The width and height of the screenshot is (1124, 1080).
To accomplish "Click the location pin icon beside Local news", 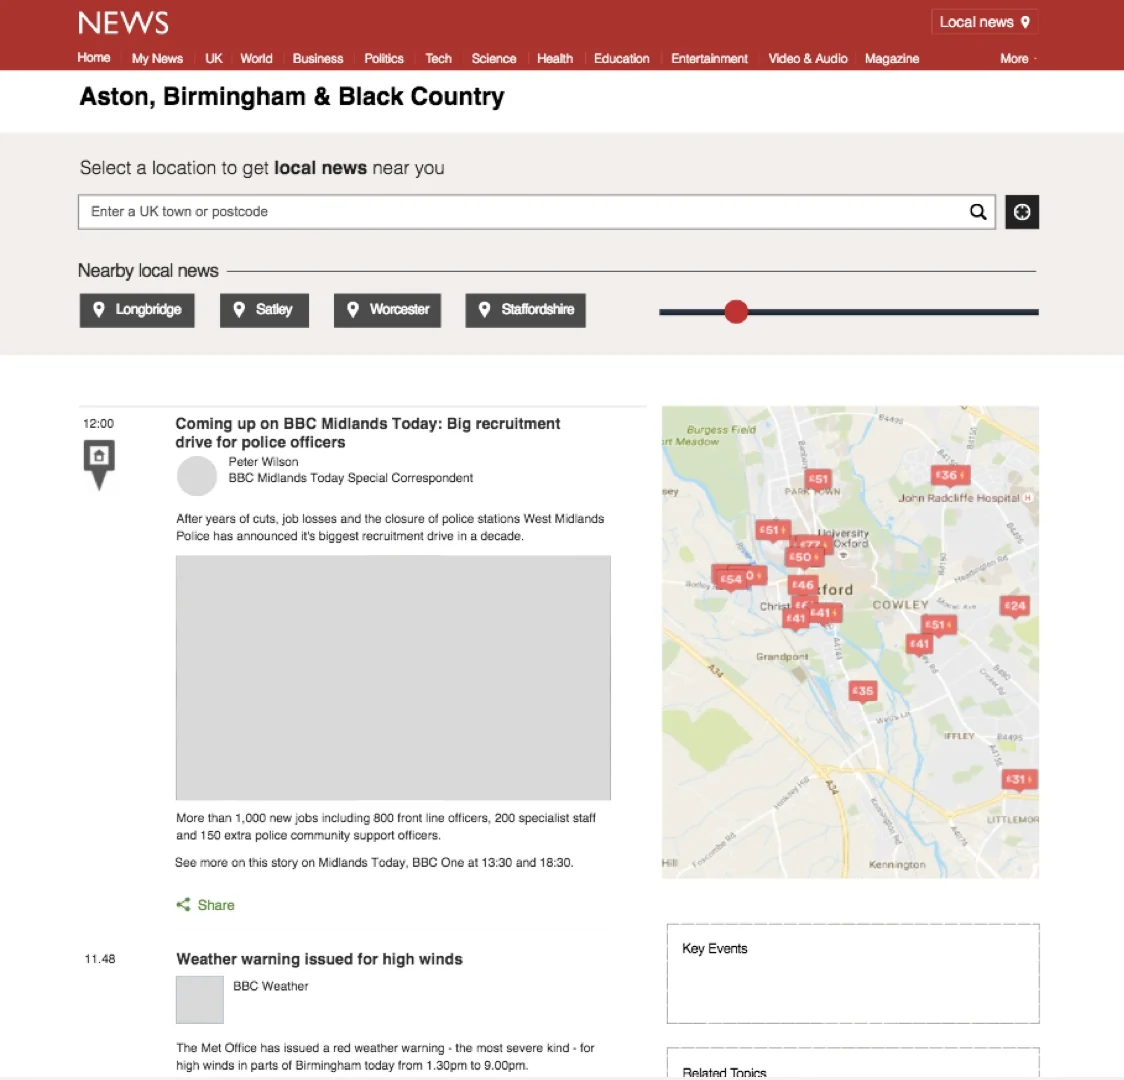I will click(1025, 22).
